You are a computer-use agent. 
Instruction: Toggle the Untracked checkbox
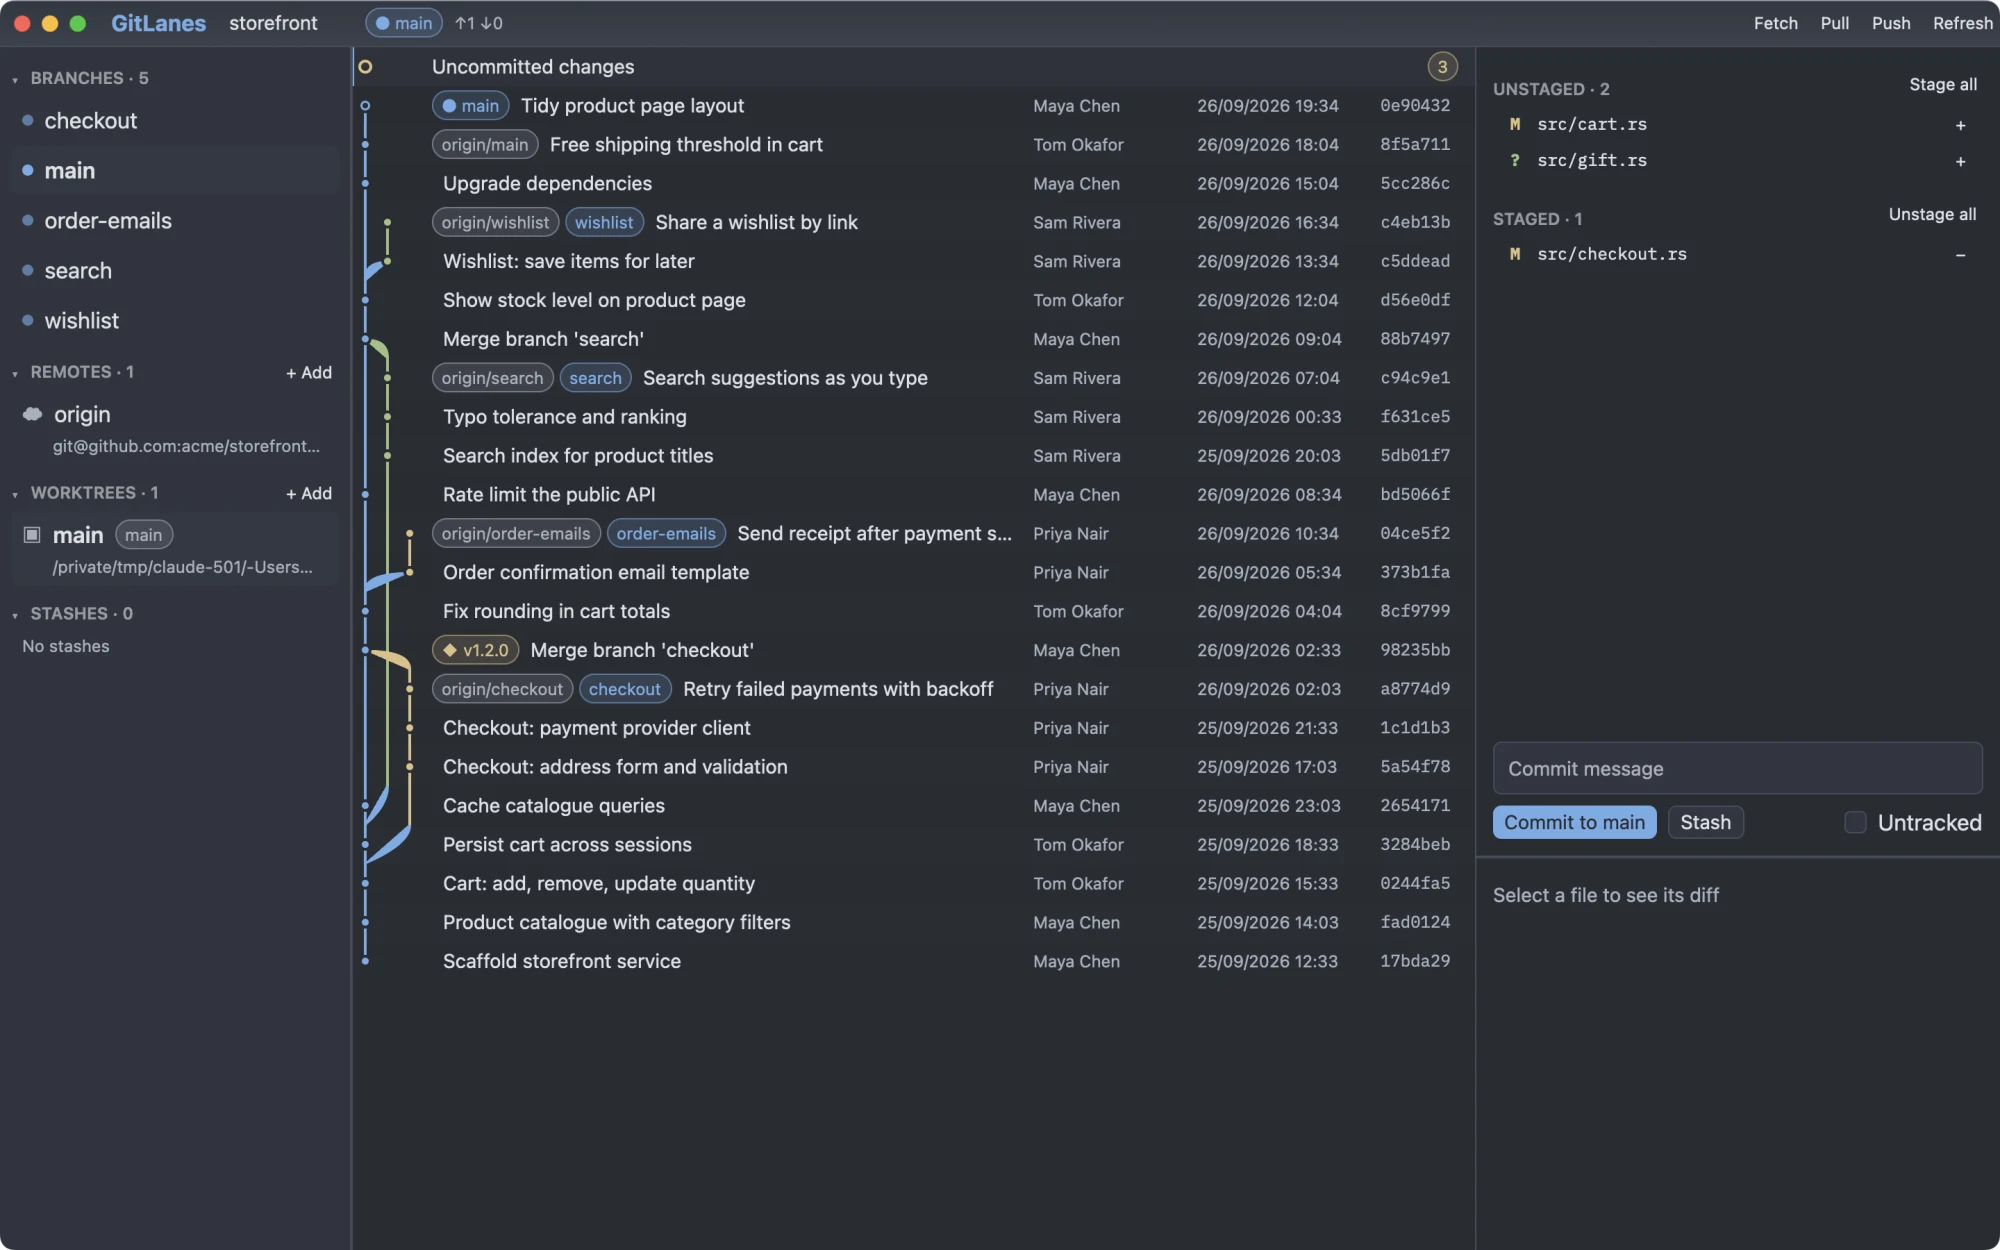coord(1855,822)
